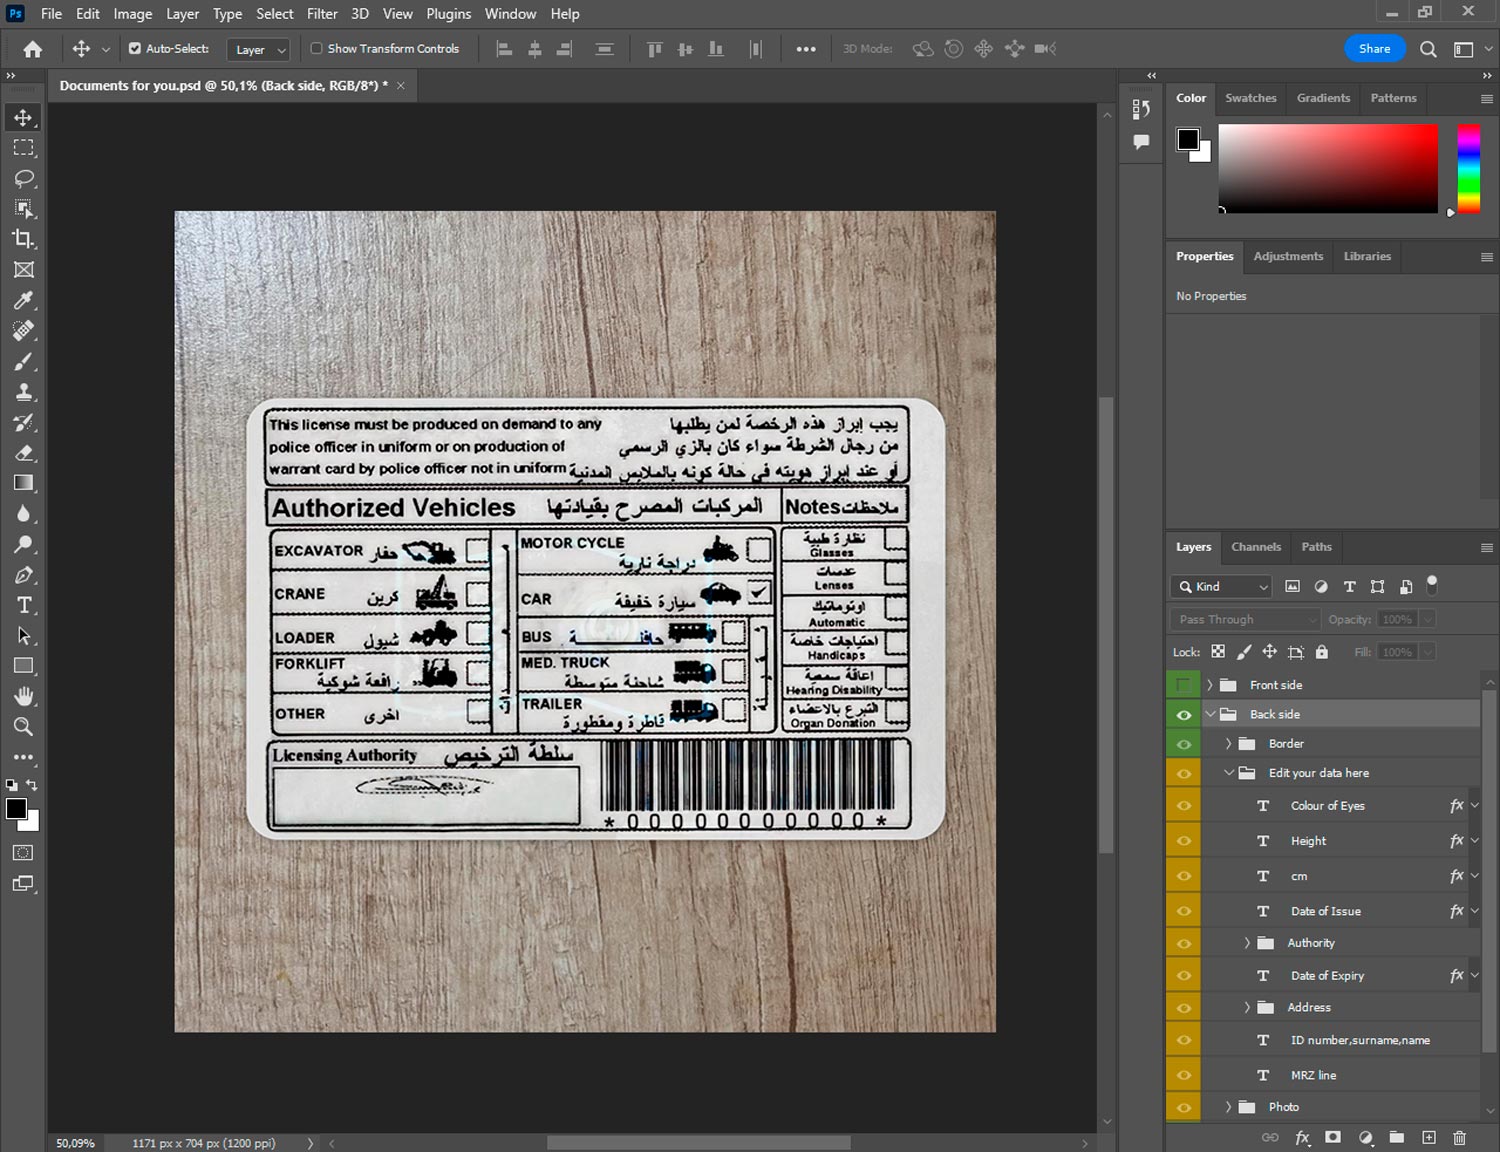Image resolution: width=1500 pixels, height=1152 pixels.
Task: Switch to the Channels tab
Action: 1255,547
